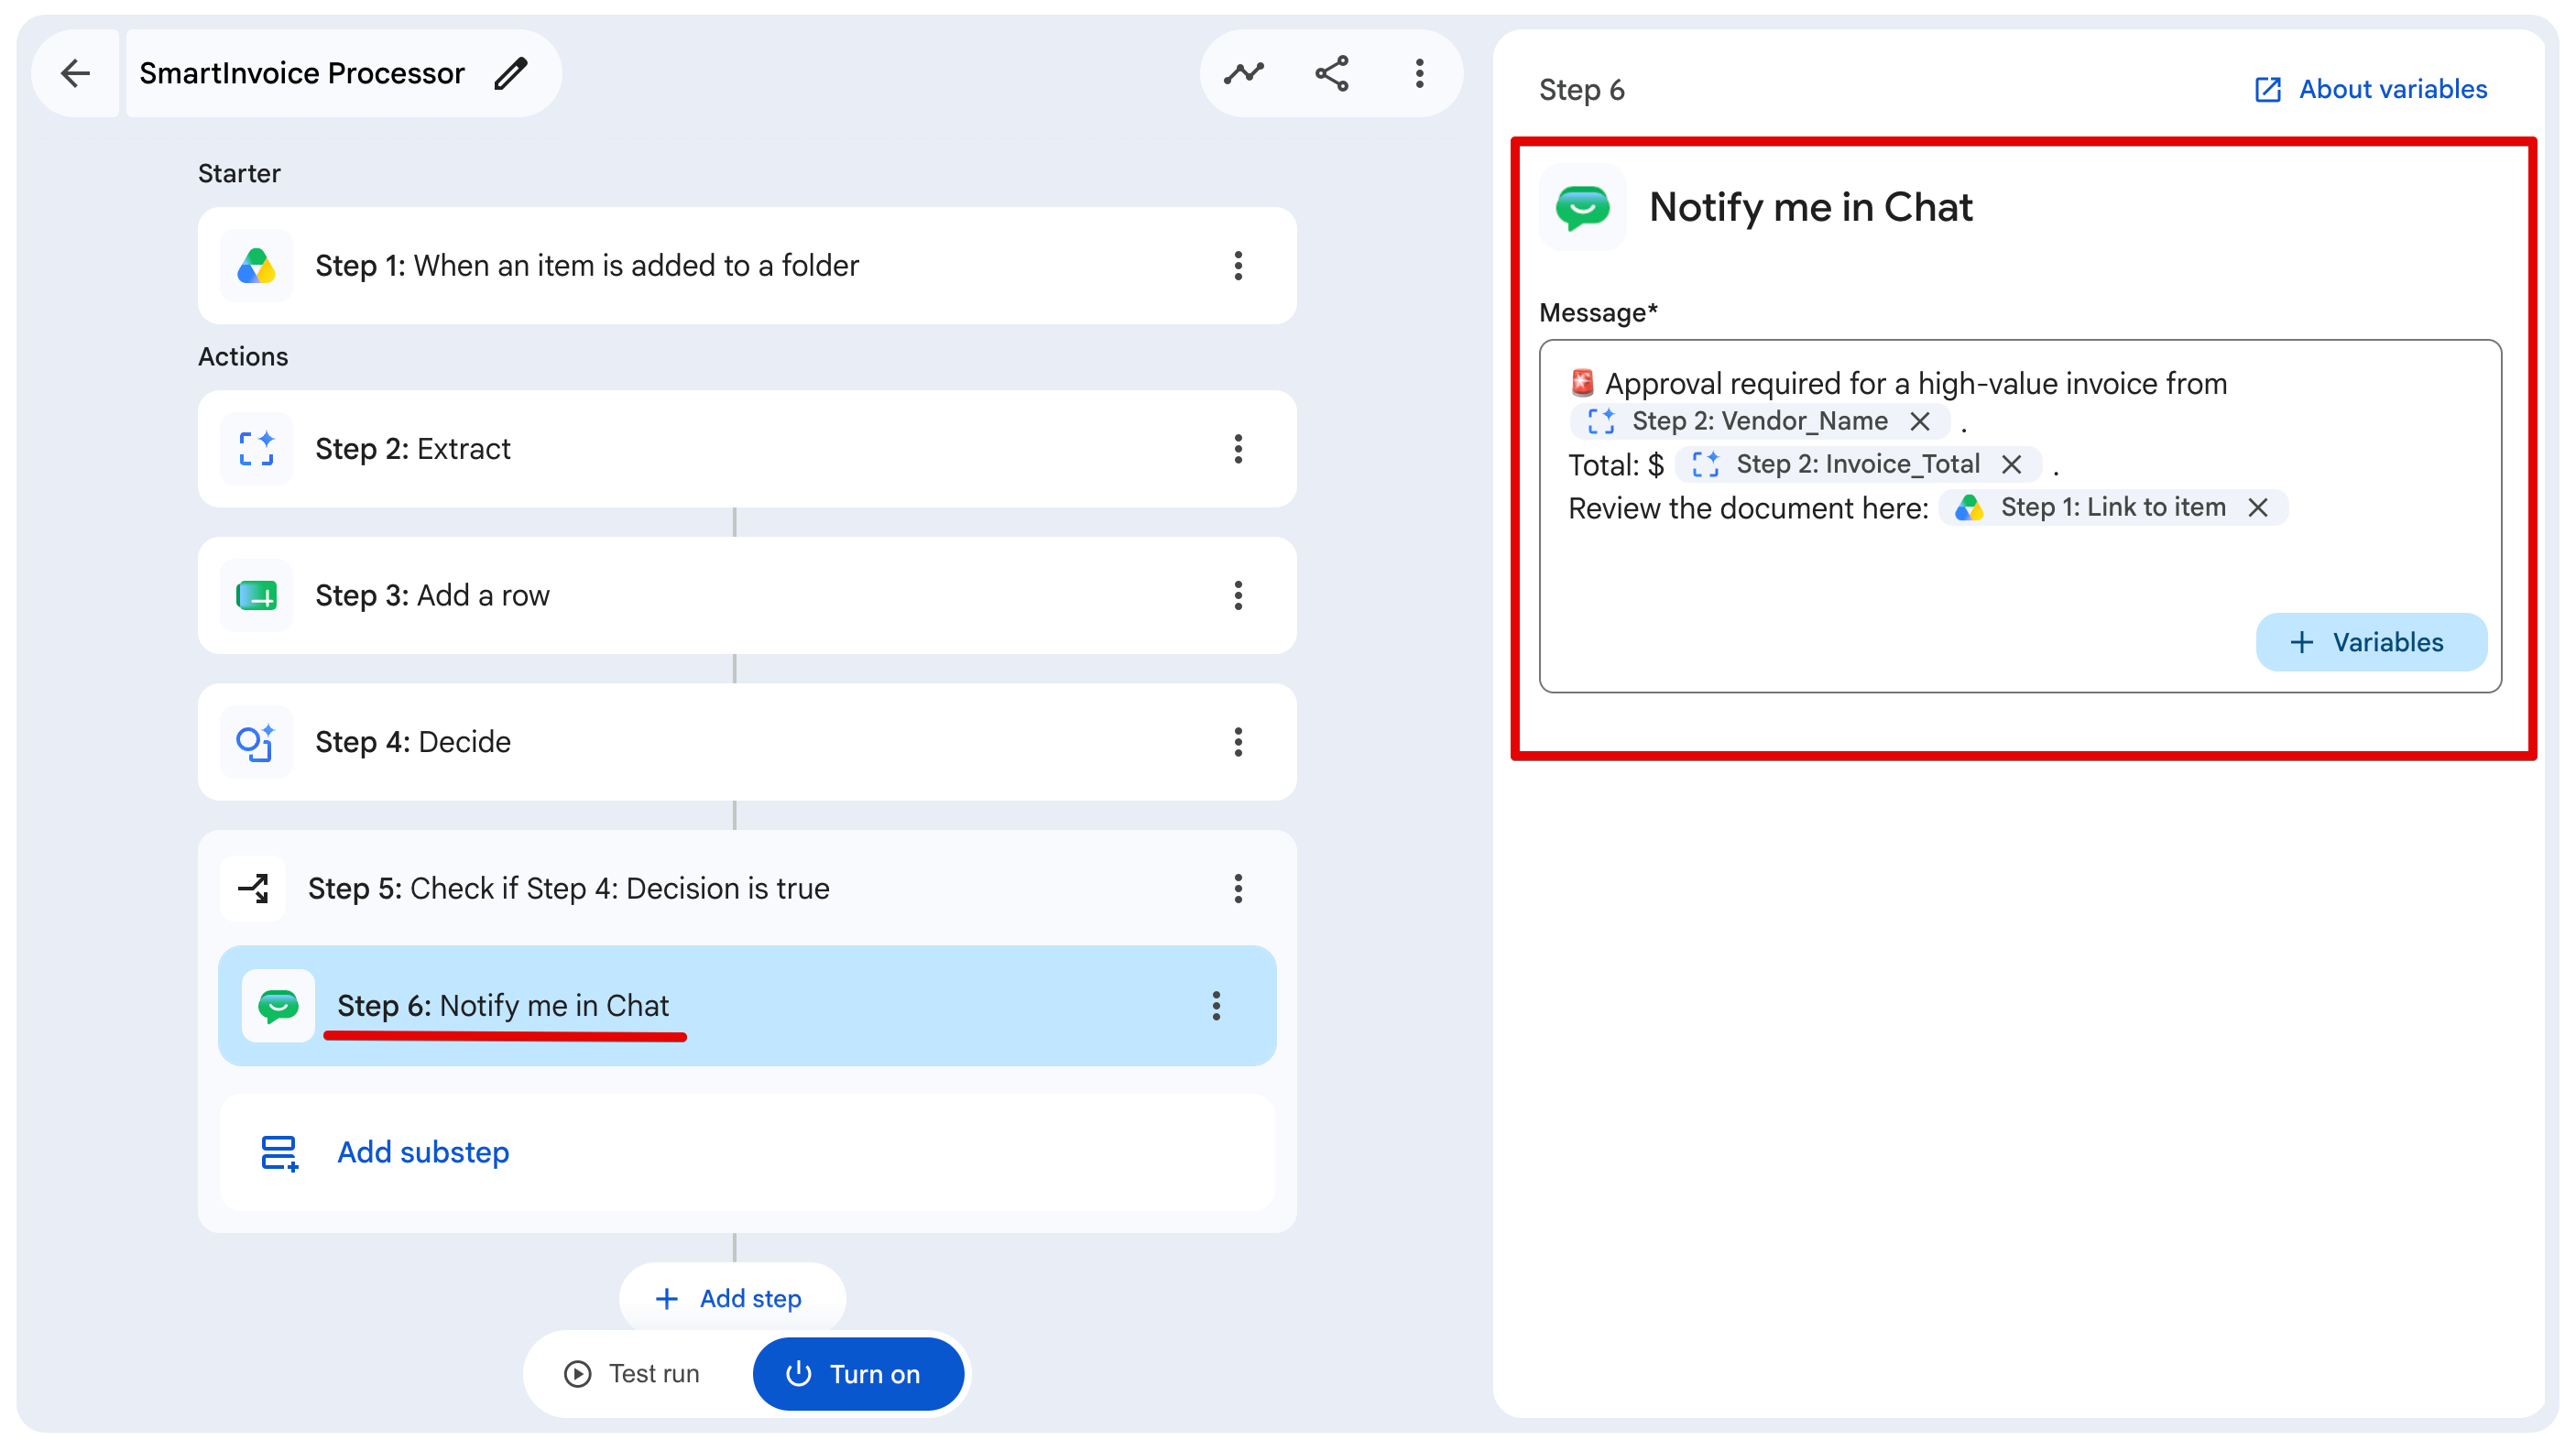Click the Add substep link
2576x1451 pixels.
(423, 1152)
